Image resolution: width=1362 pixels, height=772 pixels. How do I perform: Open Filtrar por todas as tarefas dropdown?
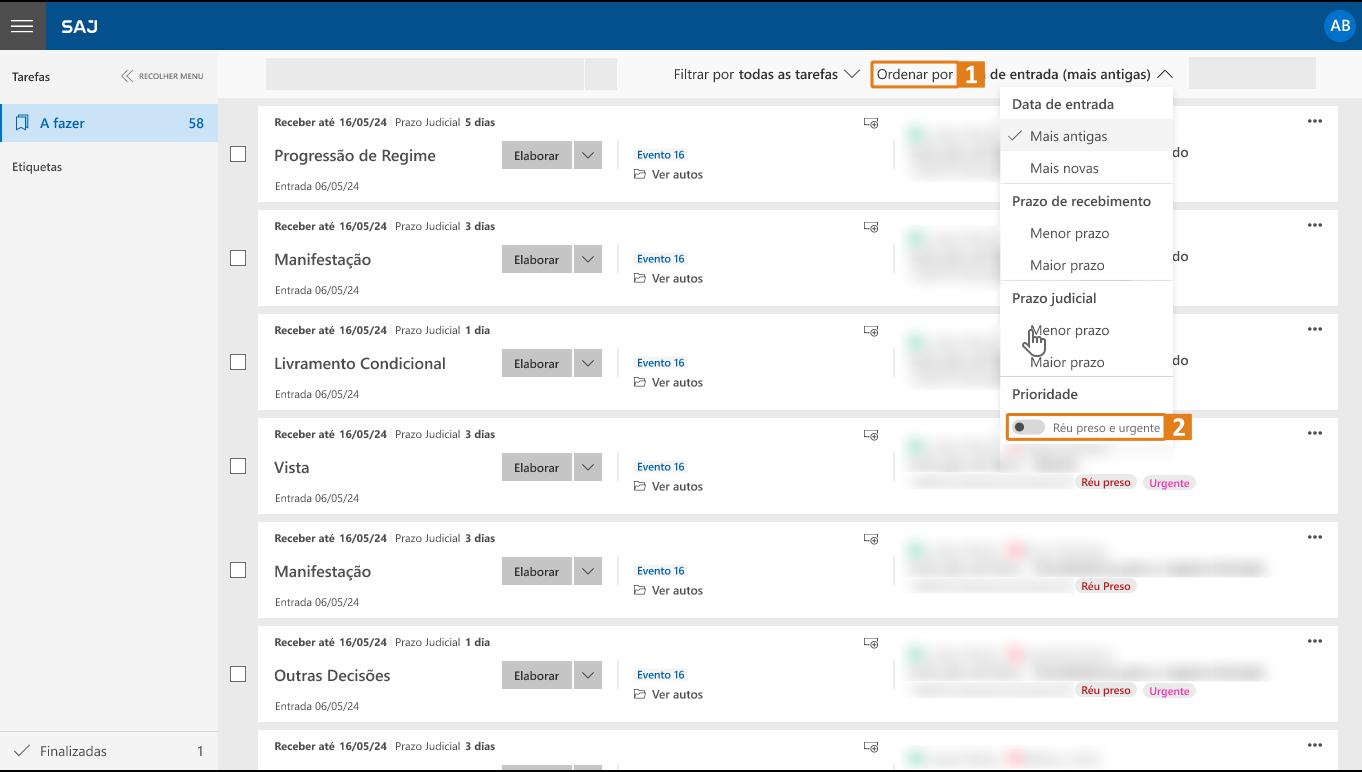click(x=766, y=74)
